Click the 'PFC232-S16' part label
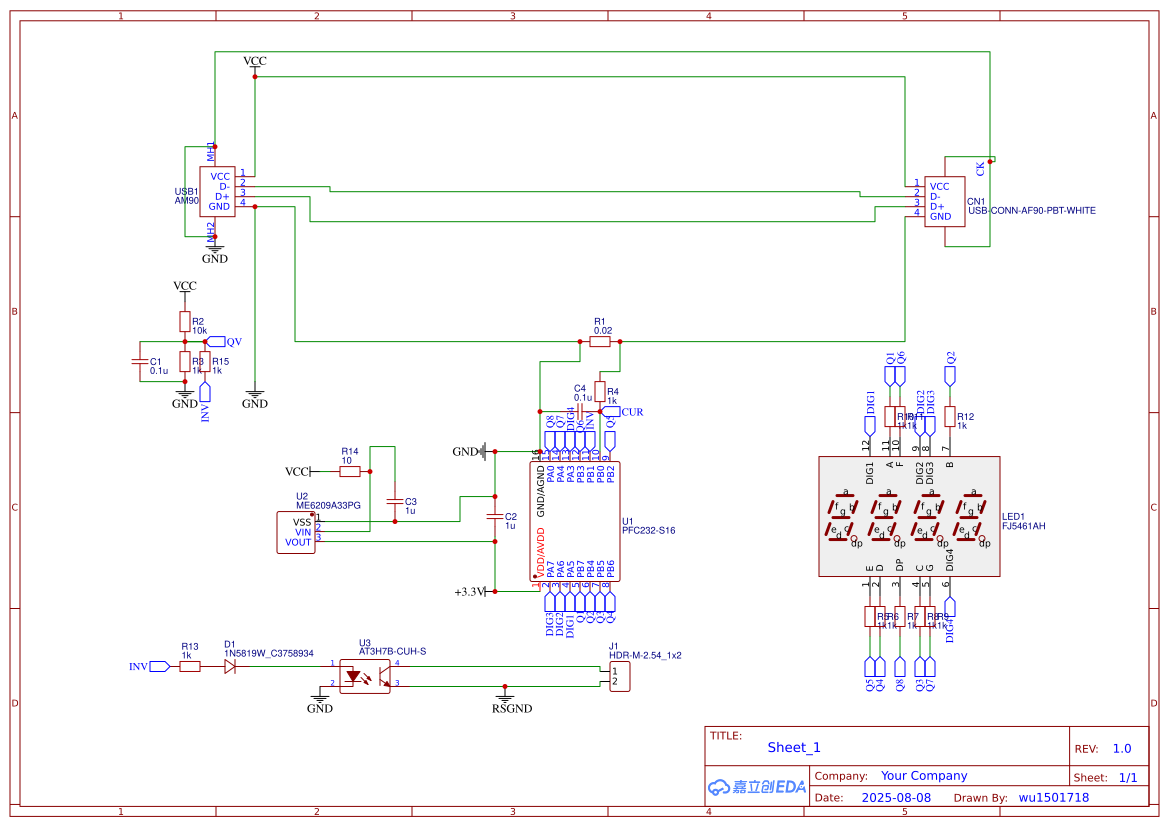 pos(649,531)
